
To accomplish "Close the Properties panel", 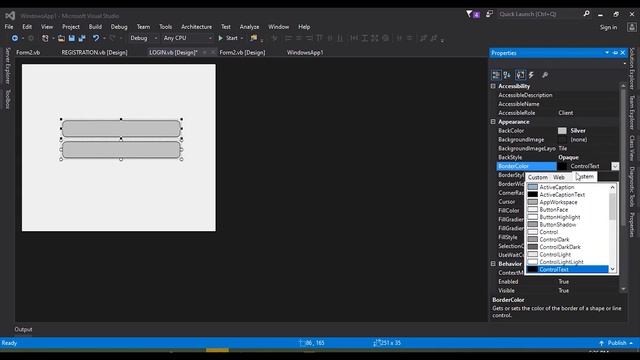I will pyautogui.click(x=623, y=53).
